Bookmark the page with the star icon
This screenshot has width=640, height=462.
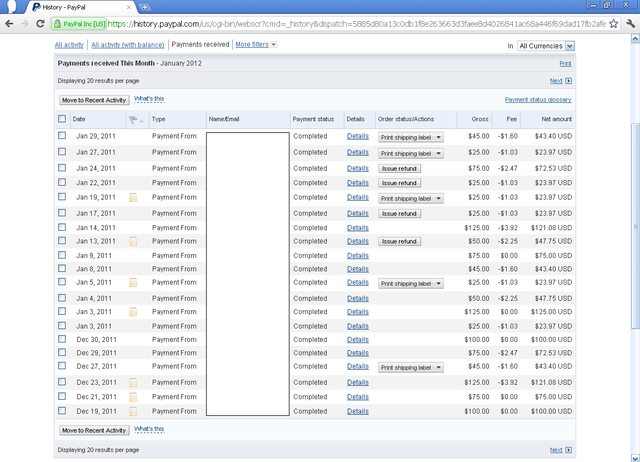click(x=613, y=24)
